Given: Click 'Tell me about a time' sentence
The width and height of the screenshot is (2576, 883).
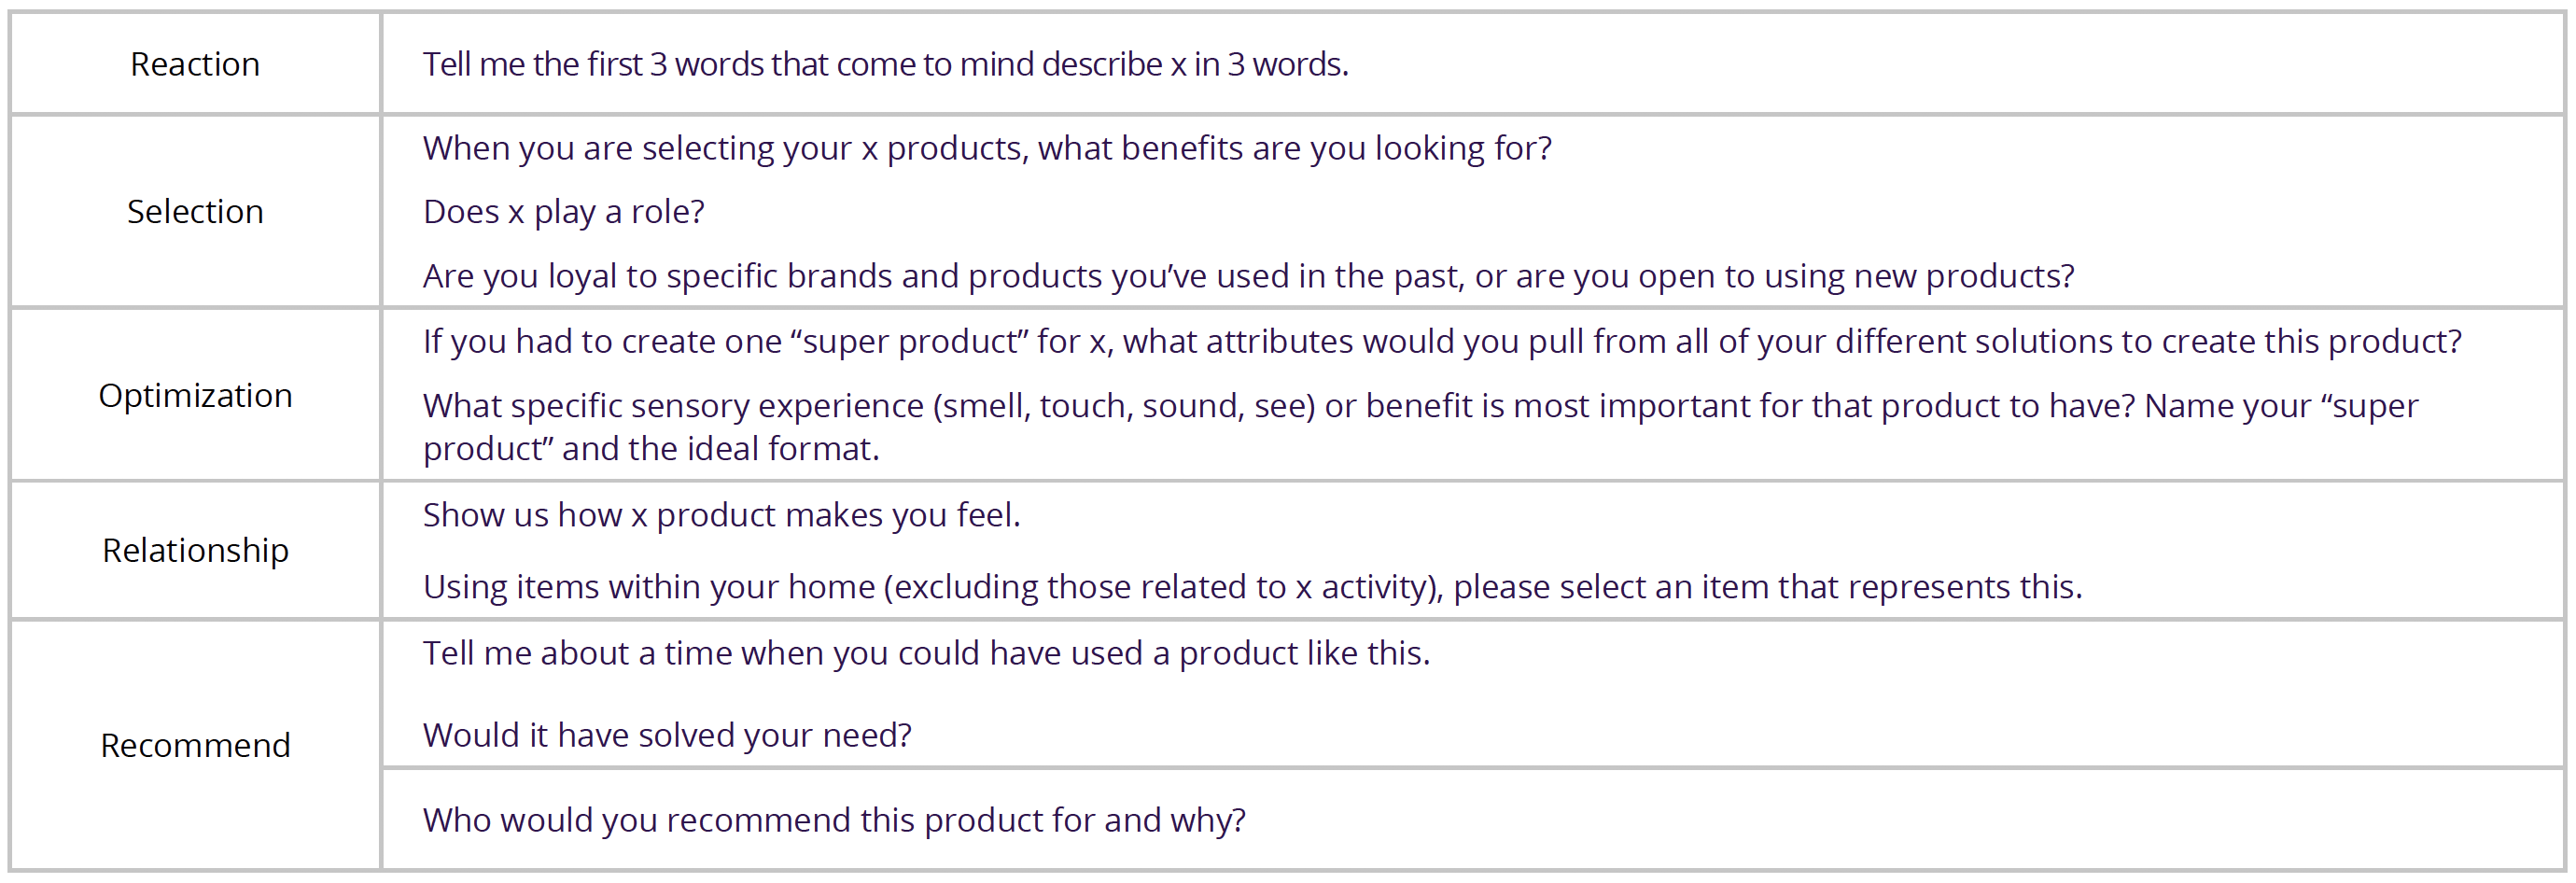Looking at the screenshot, I should [x=926, y=653].
